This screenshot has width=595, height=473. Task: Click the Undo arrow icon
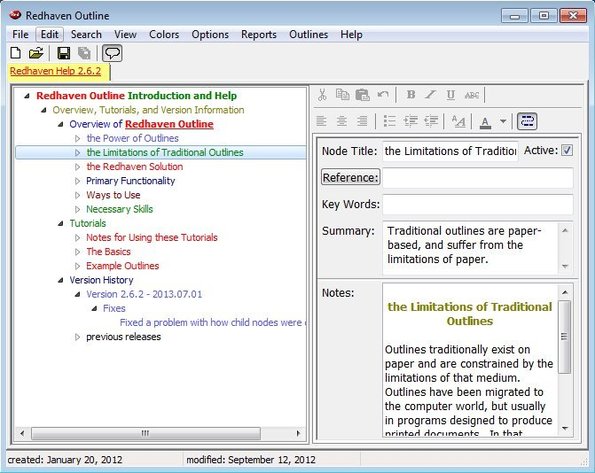point(383,95)
